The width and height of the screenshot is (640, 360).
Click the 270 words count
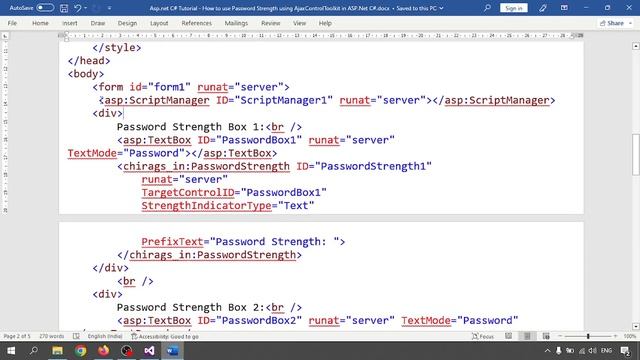point(51,336)
